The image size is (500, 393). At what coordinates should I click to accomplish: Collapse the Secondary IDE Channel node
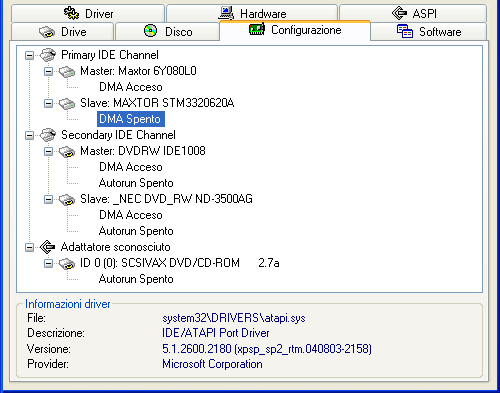pos(29,135)
